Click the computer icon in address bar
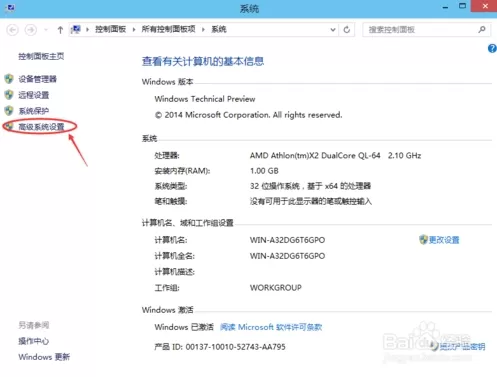This screenshot has height=377, width=497. [x=76, y=30]
